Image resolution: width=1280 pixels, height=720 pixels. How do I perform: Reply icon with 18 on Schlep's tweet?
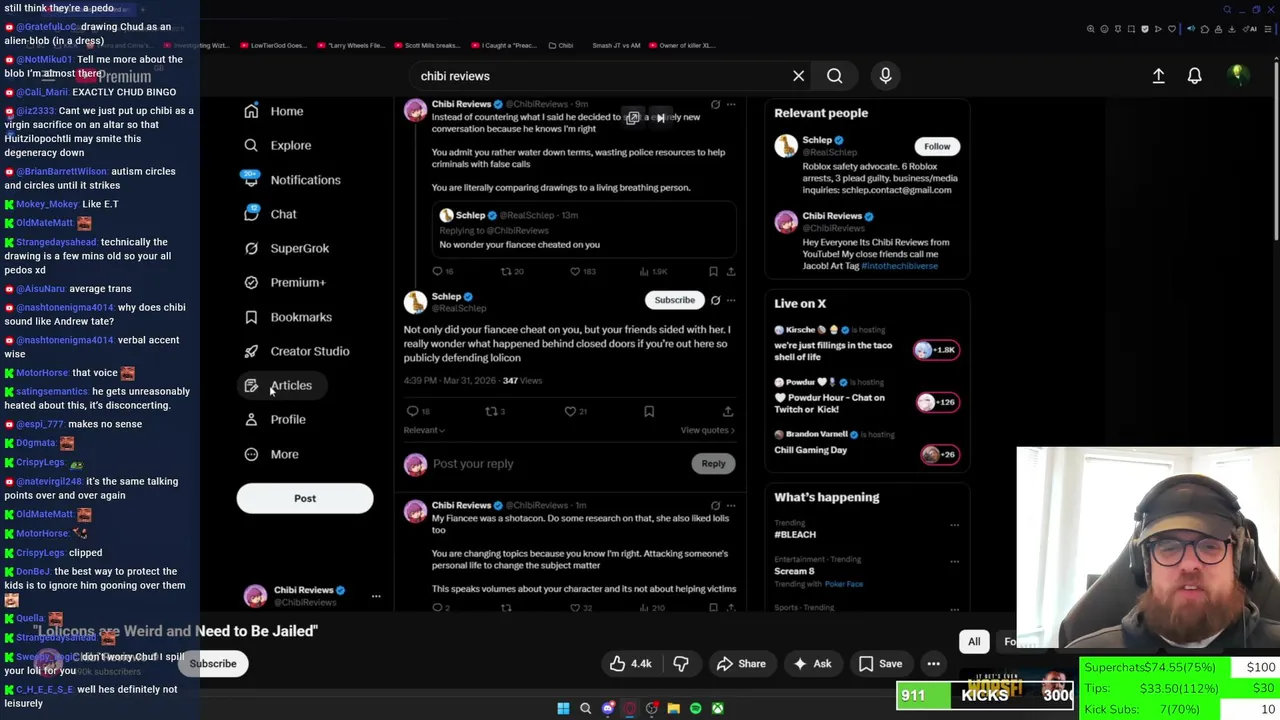pos(418,411)
